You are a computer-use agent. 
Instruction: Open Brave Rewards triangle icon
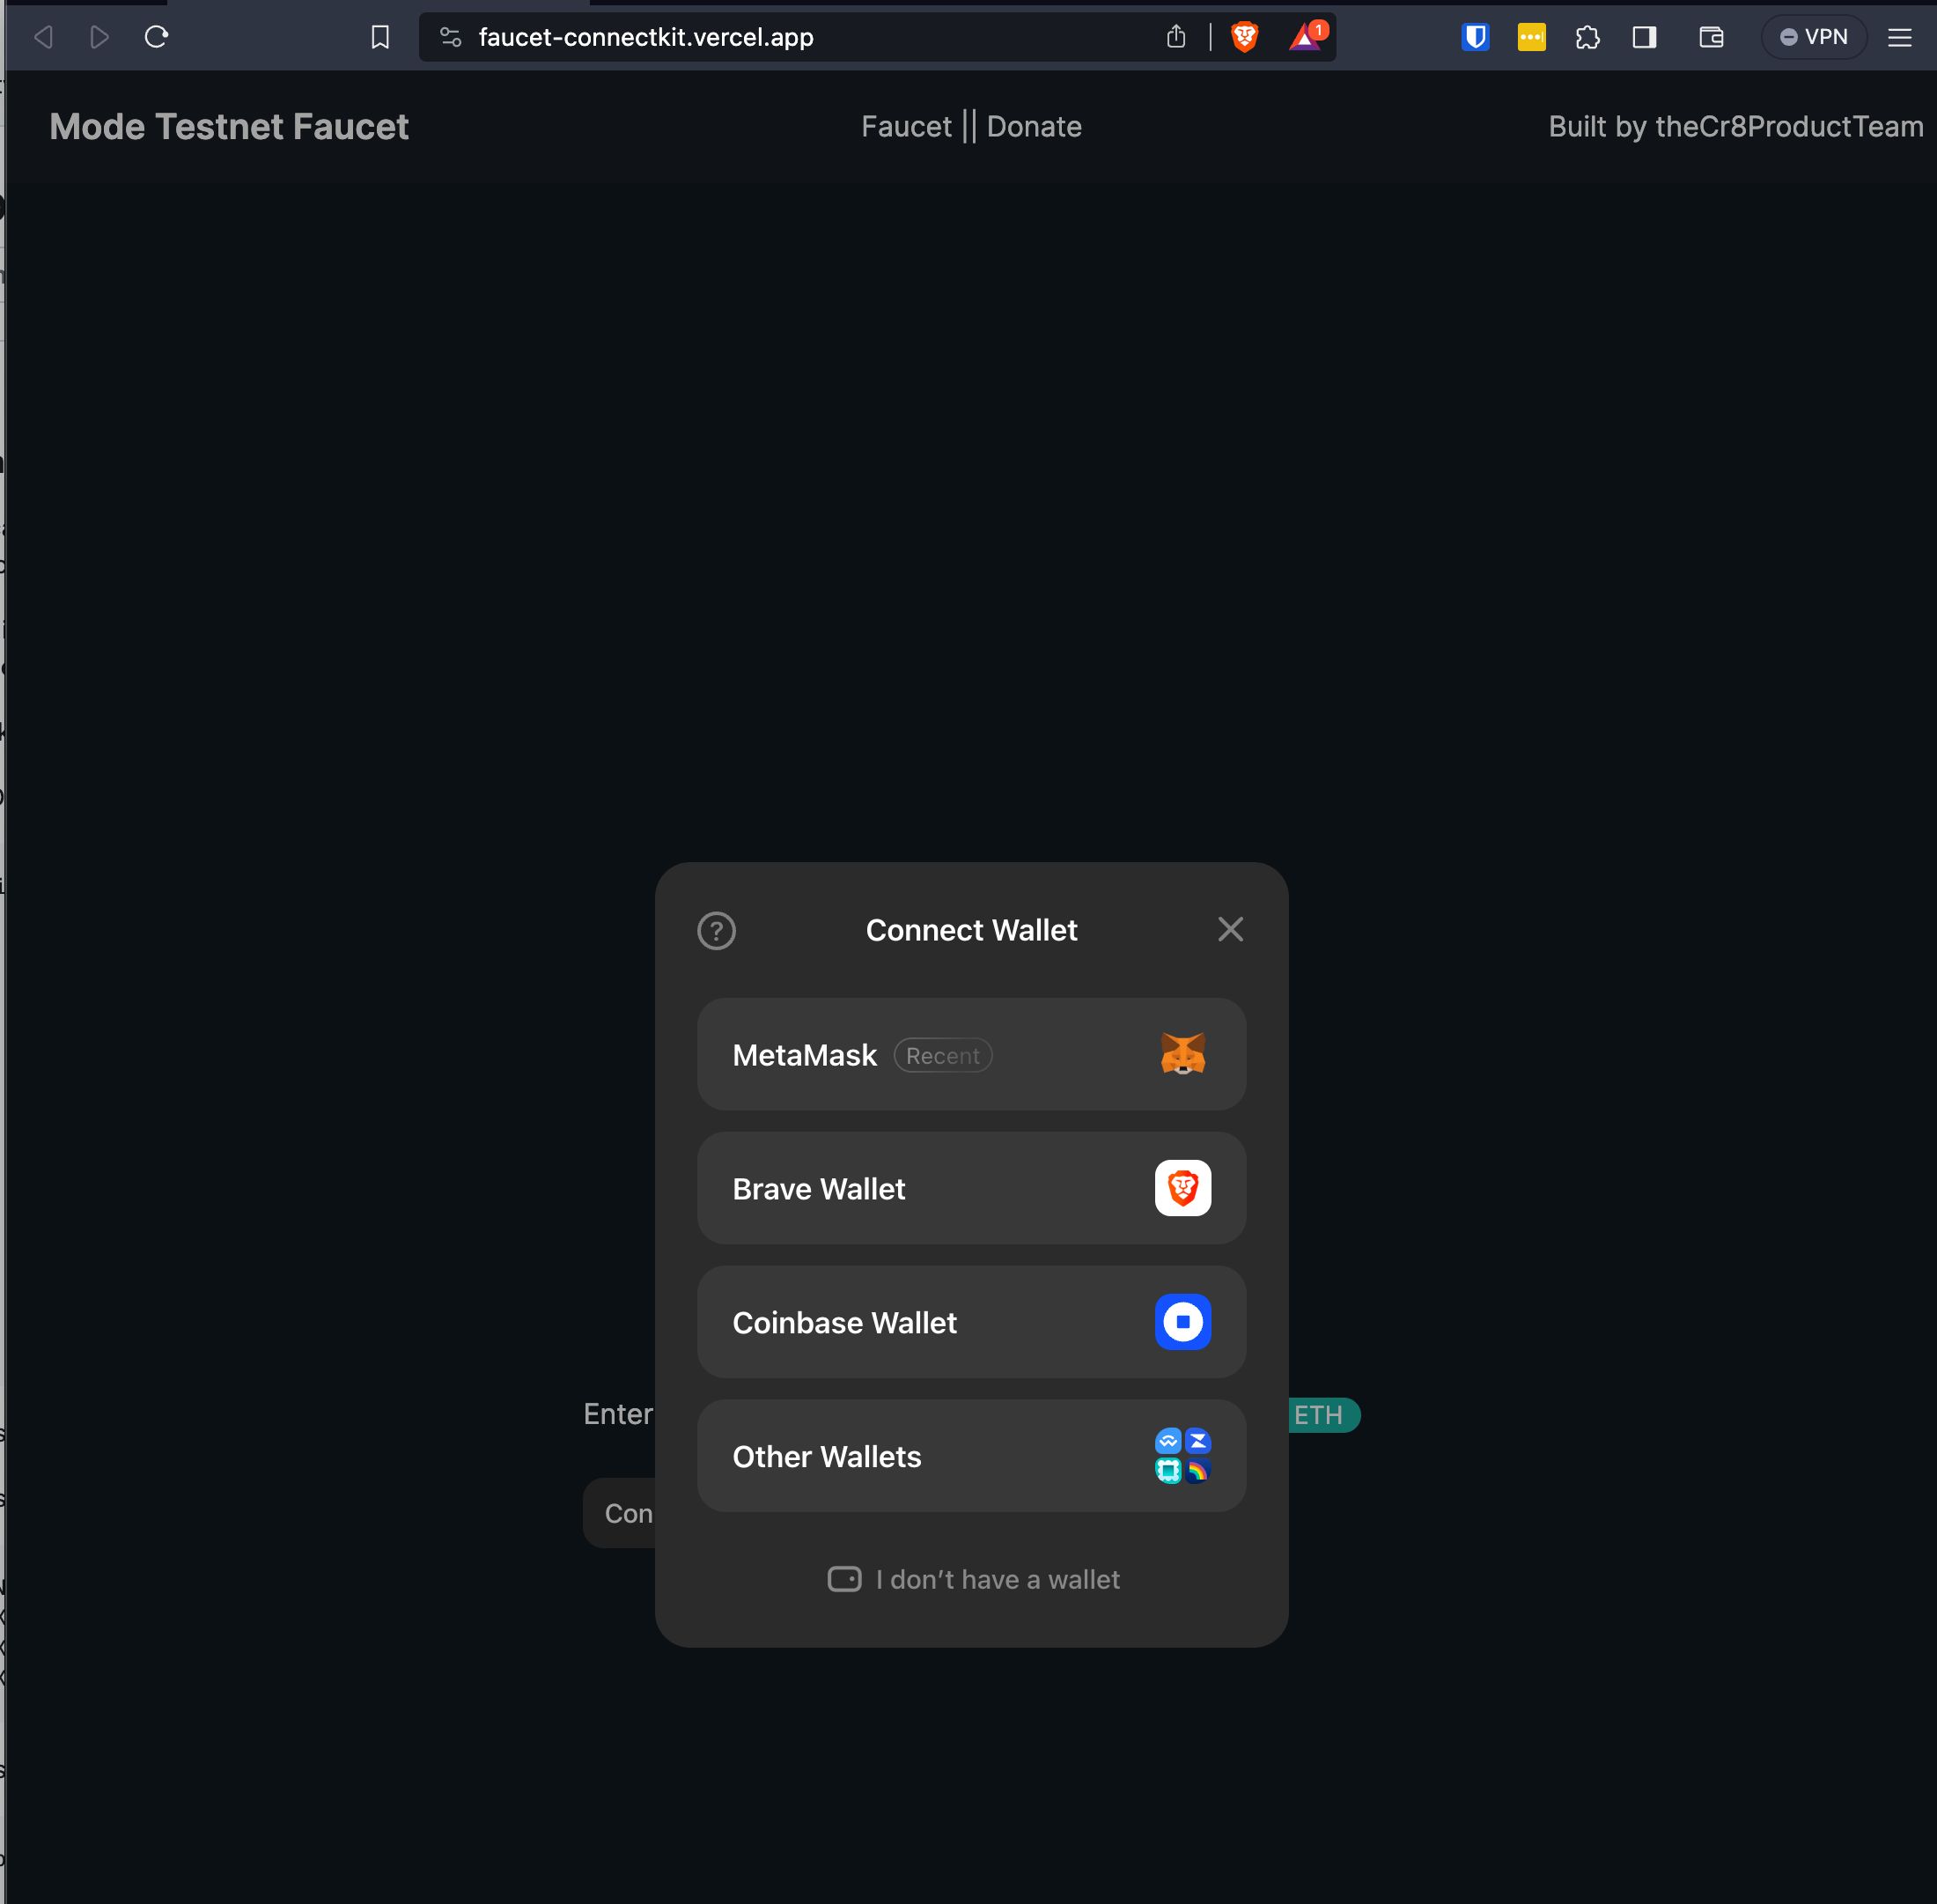(x=1307, y=36)
